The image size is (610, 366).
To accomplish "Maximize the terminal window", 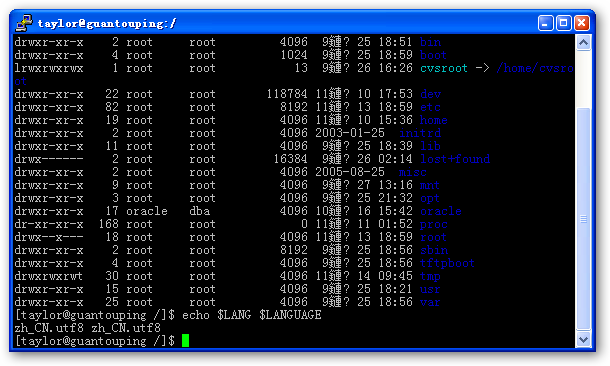I will [563, 23].
